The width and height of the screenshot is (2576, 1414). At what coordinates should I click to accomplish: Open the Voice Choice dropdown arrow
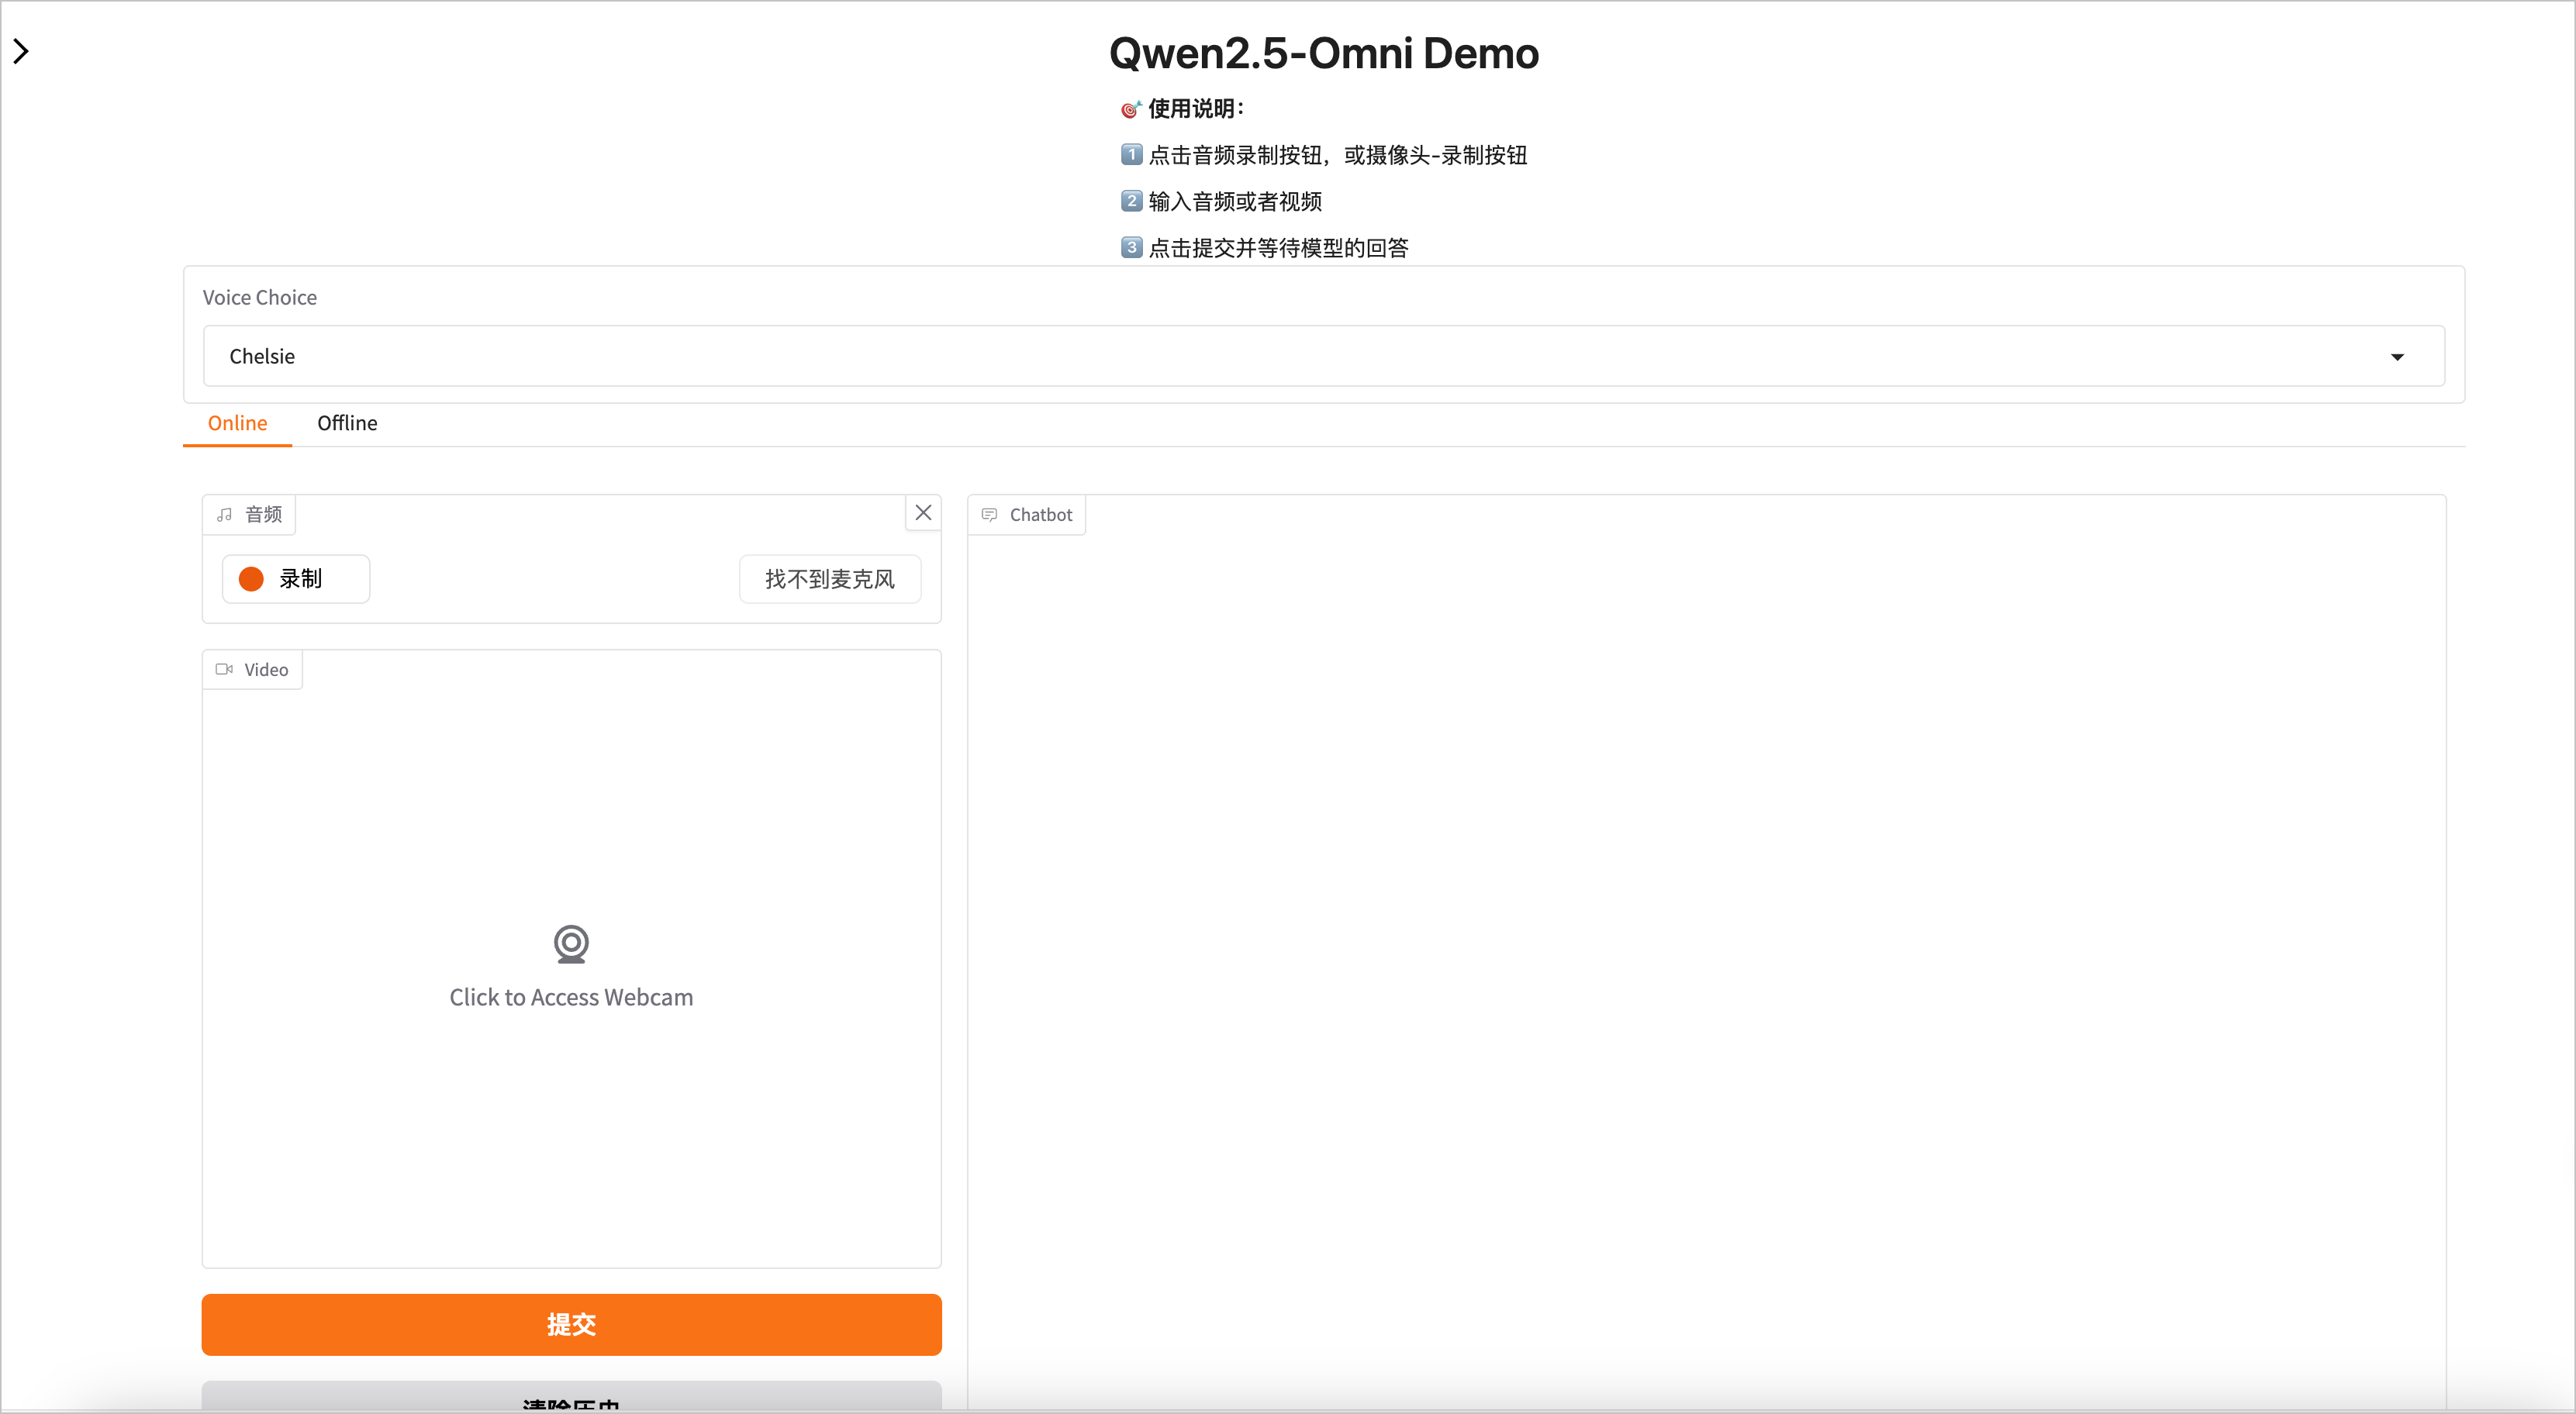(x=2397, y=357)
